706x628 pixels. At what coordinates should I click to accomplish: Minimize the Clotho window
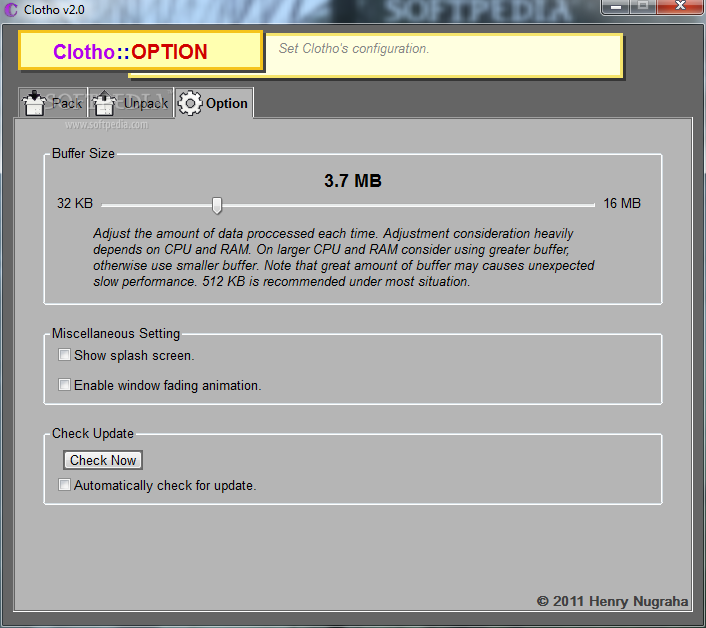[x=615, y=7]
